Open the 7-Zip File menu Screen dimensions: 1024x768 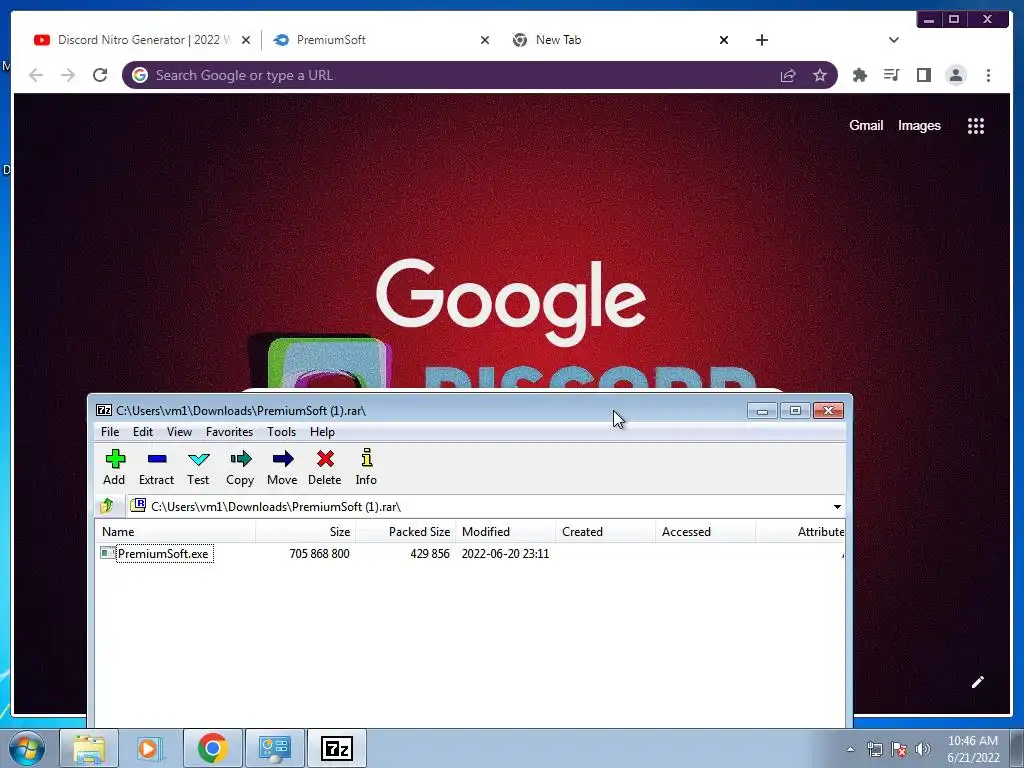[110, 432]
